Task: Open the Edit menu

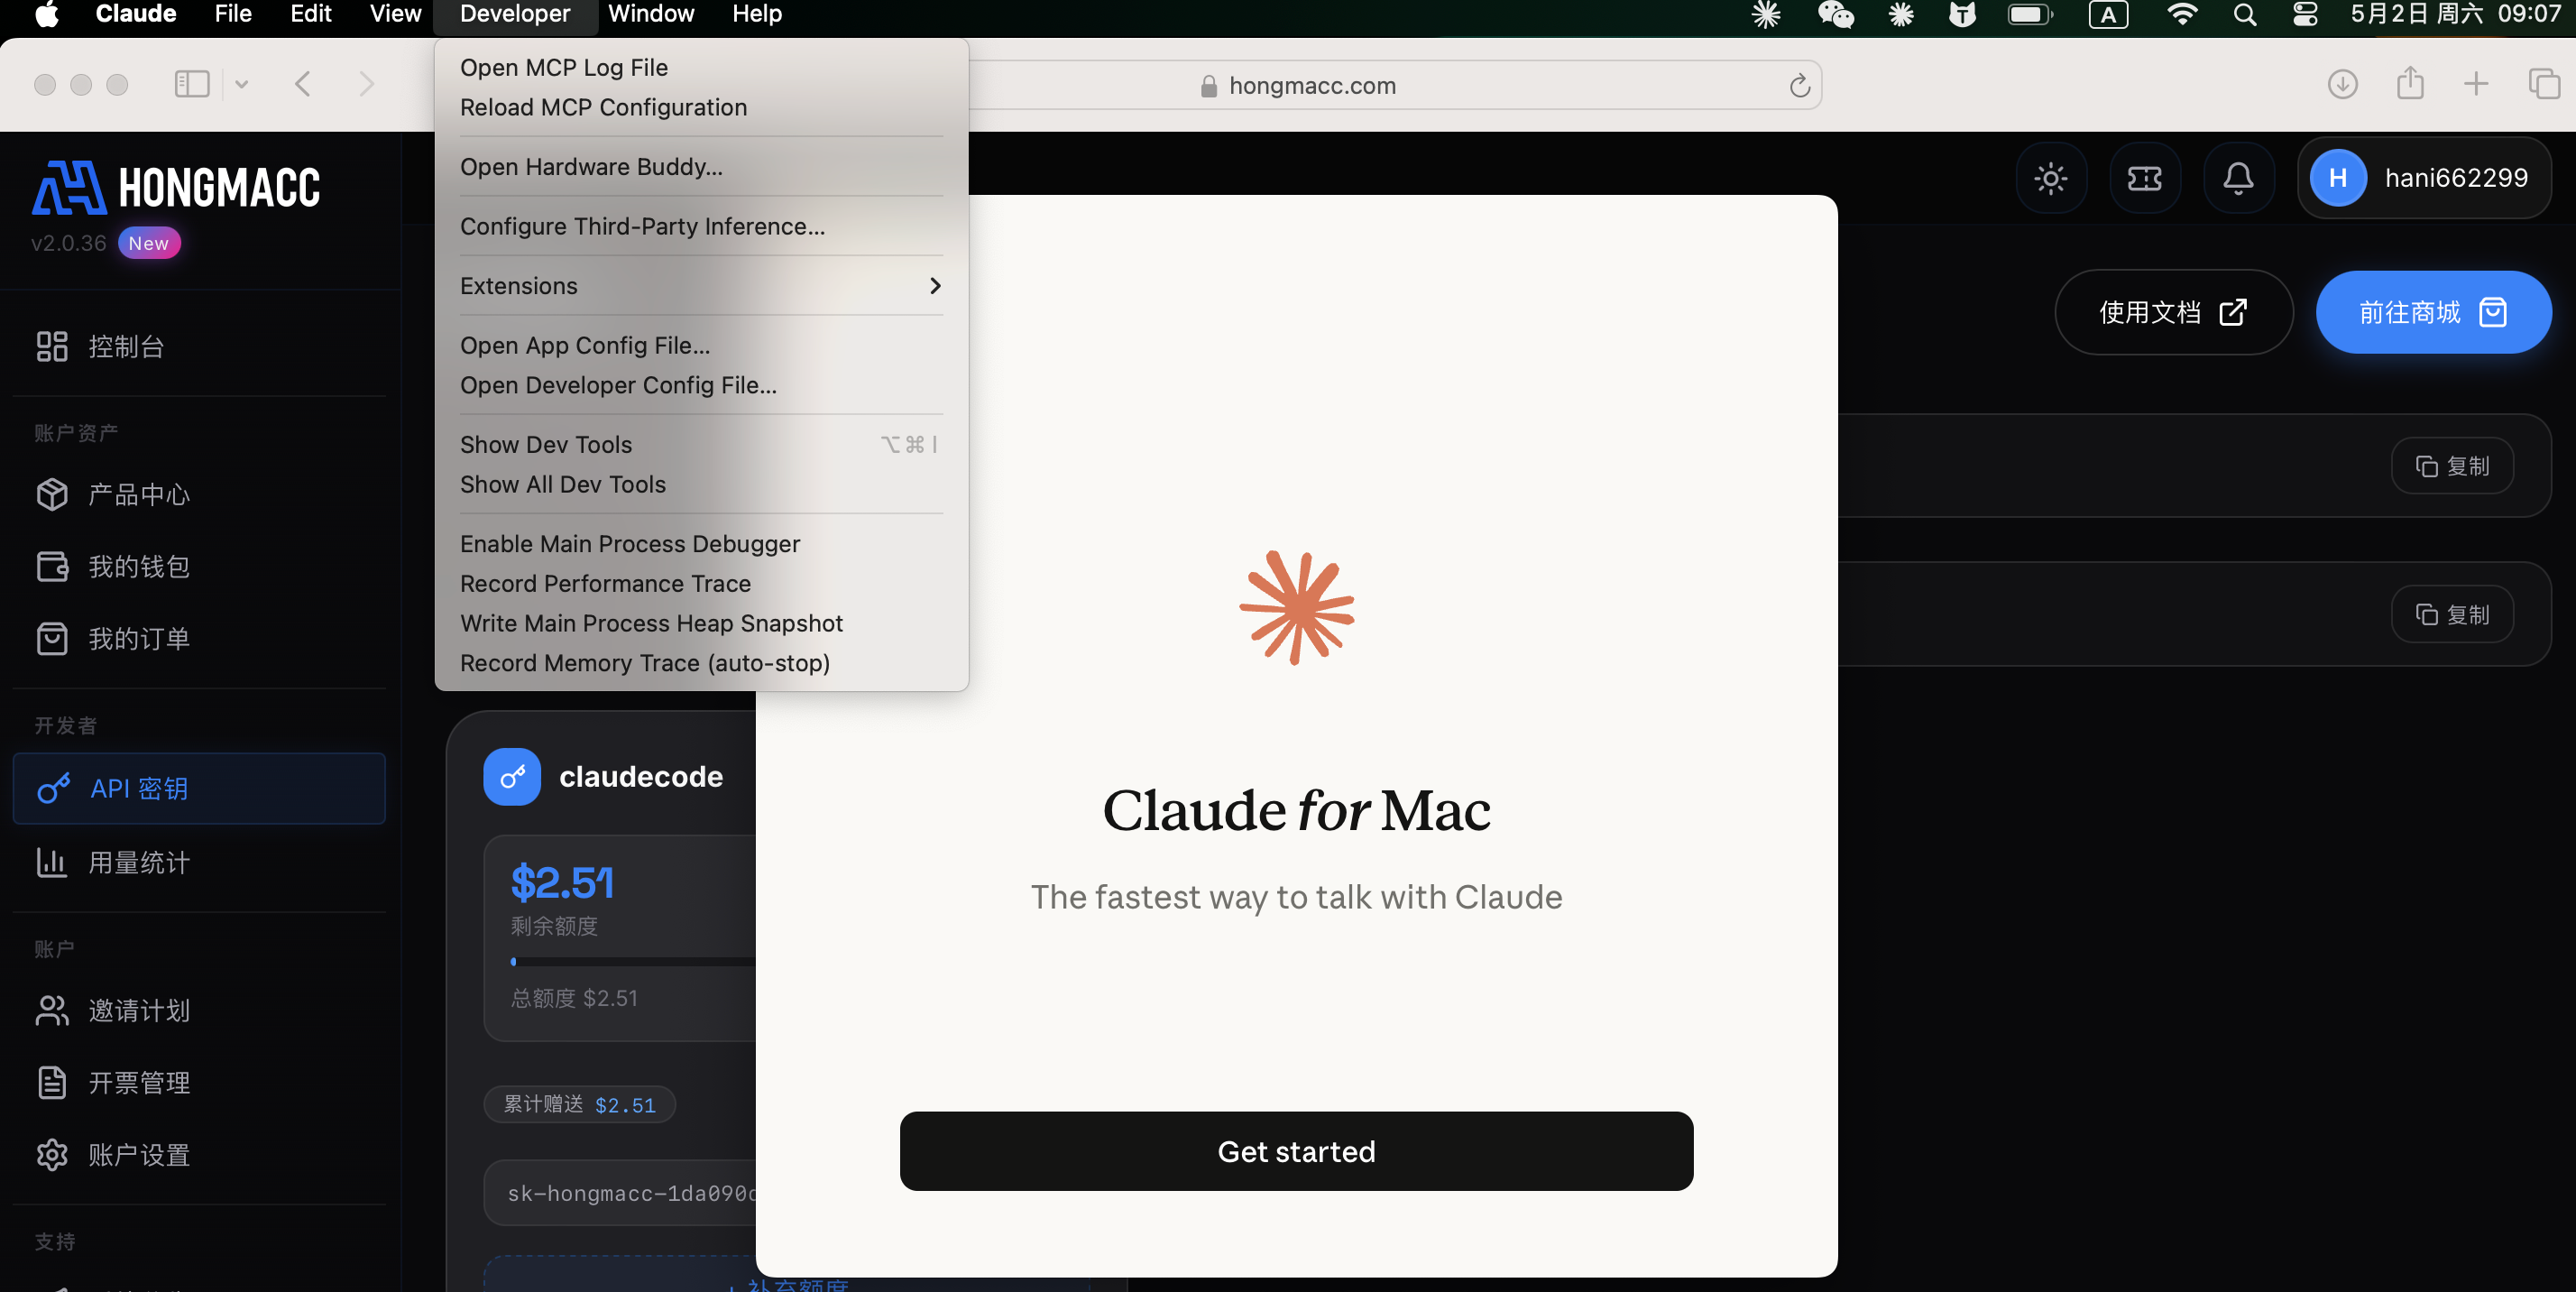Action: 311,14
